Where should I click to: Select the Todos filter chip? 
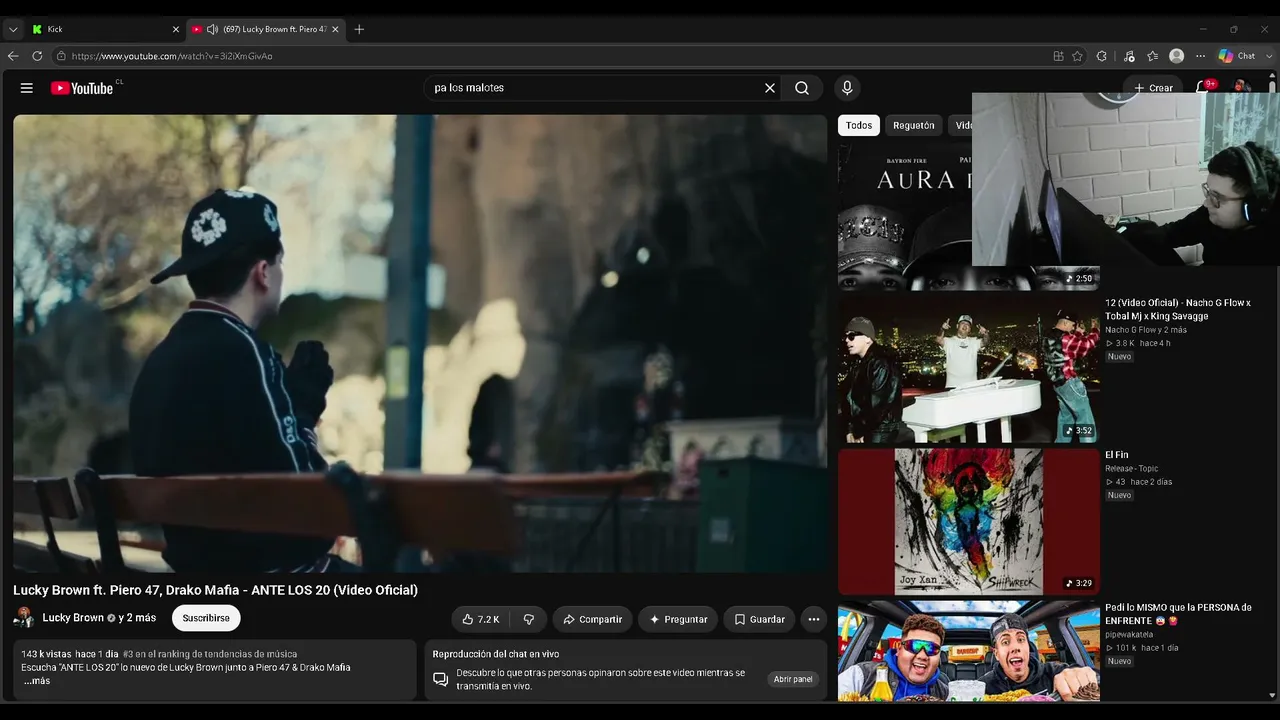coord(859,125)
